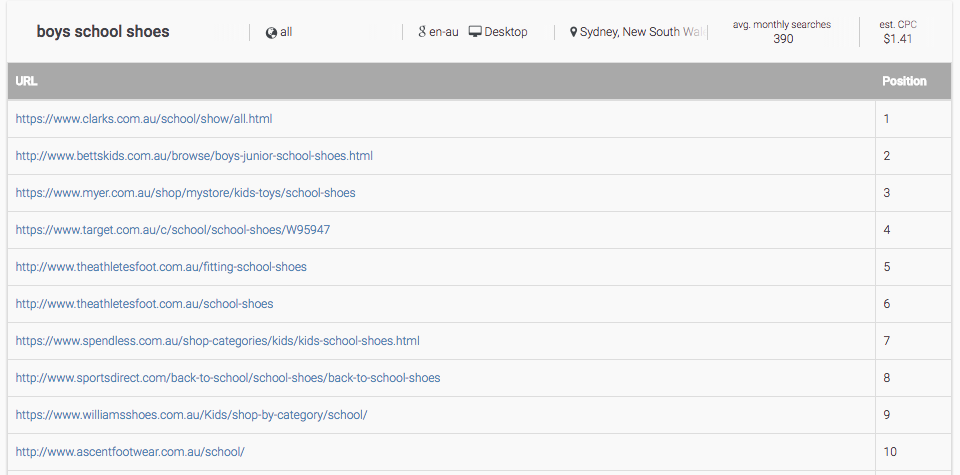Open the williamsshoes.com.au school link
960x475 pixels.
tap(191, 414)
